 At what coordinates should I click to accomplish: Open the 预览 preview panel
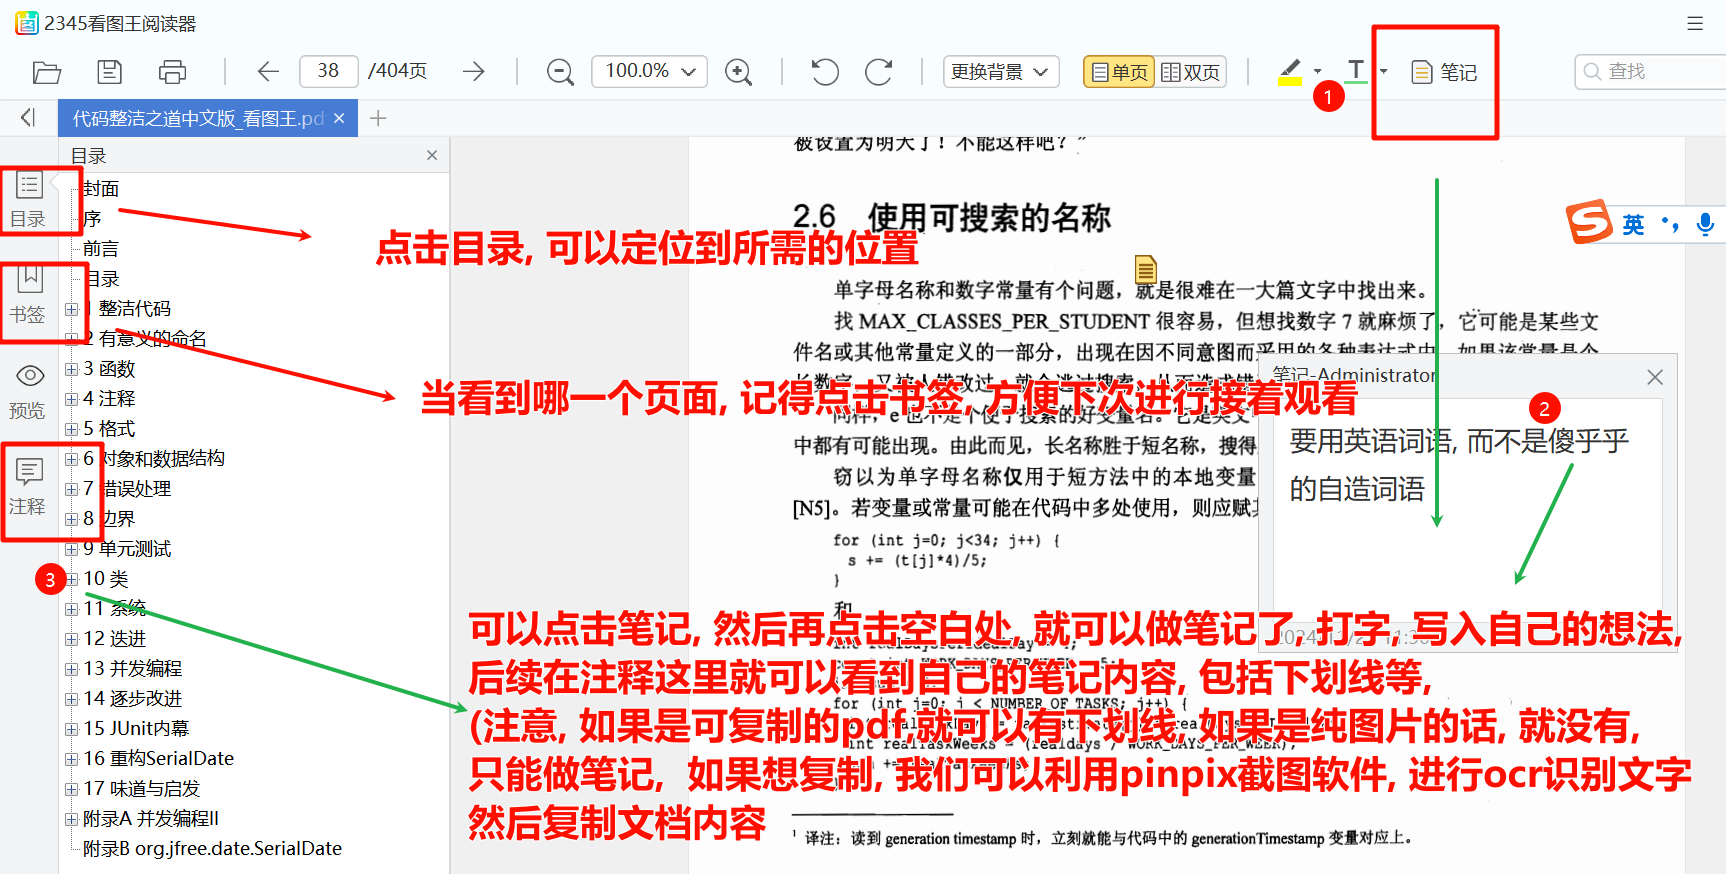[x=28, y=392]
